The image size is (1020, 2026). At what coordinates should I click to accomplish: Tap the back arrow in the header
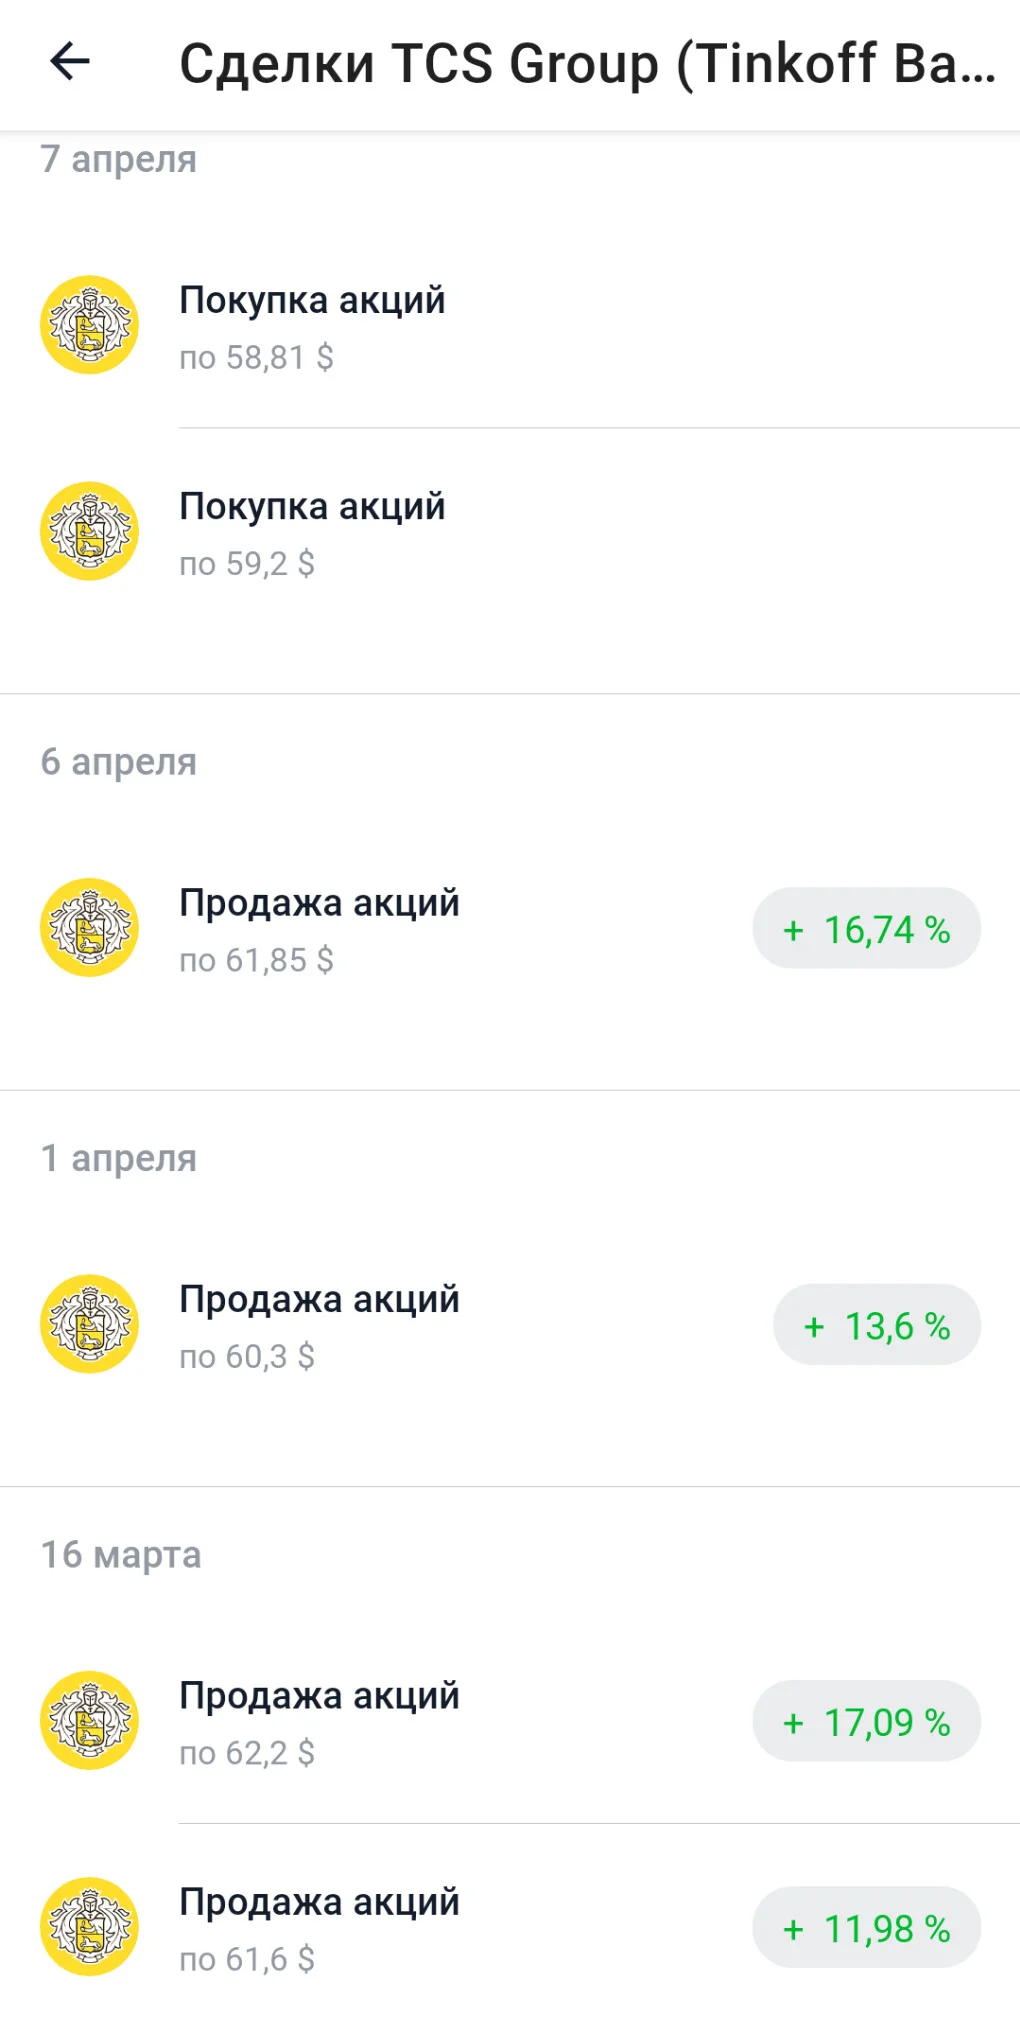[x=70, y=62]
